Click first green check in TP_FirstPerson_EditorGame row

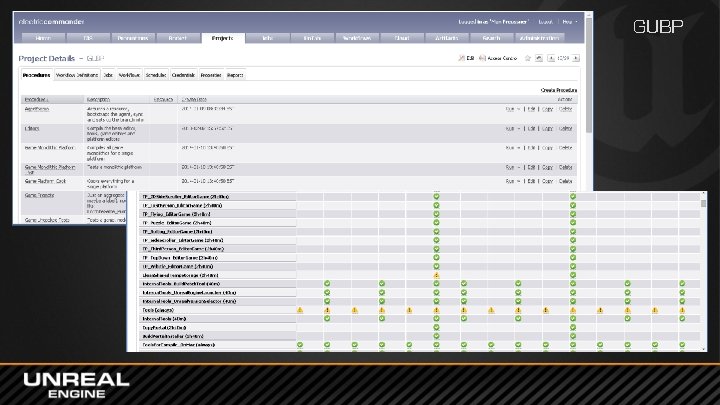click(436, 205)
